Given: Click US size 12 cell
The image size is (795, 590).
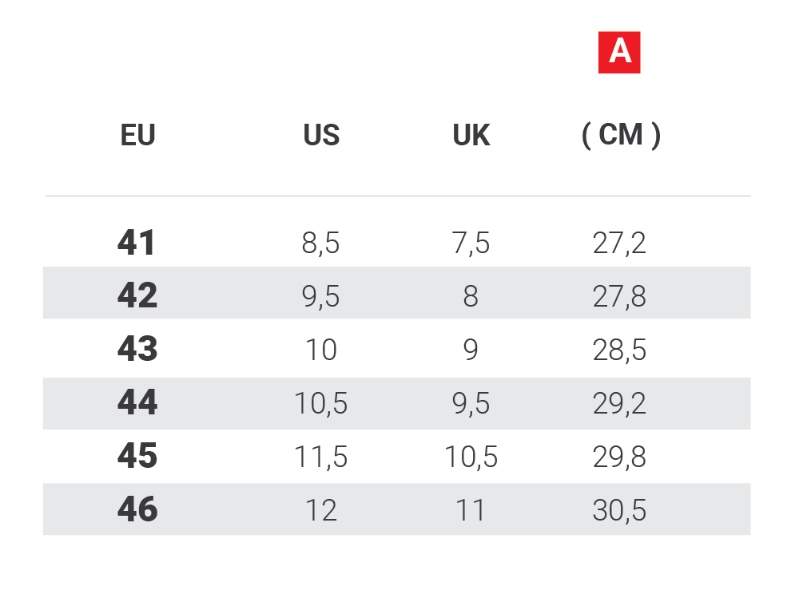Looking at the screenshot, I should coord(321,511).
